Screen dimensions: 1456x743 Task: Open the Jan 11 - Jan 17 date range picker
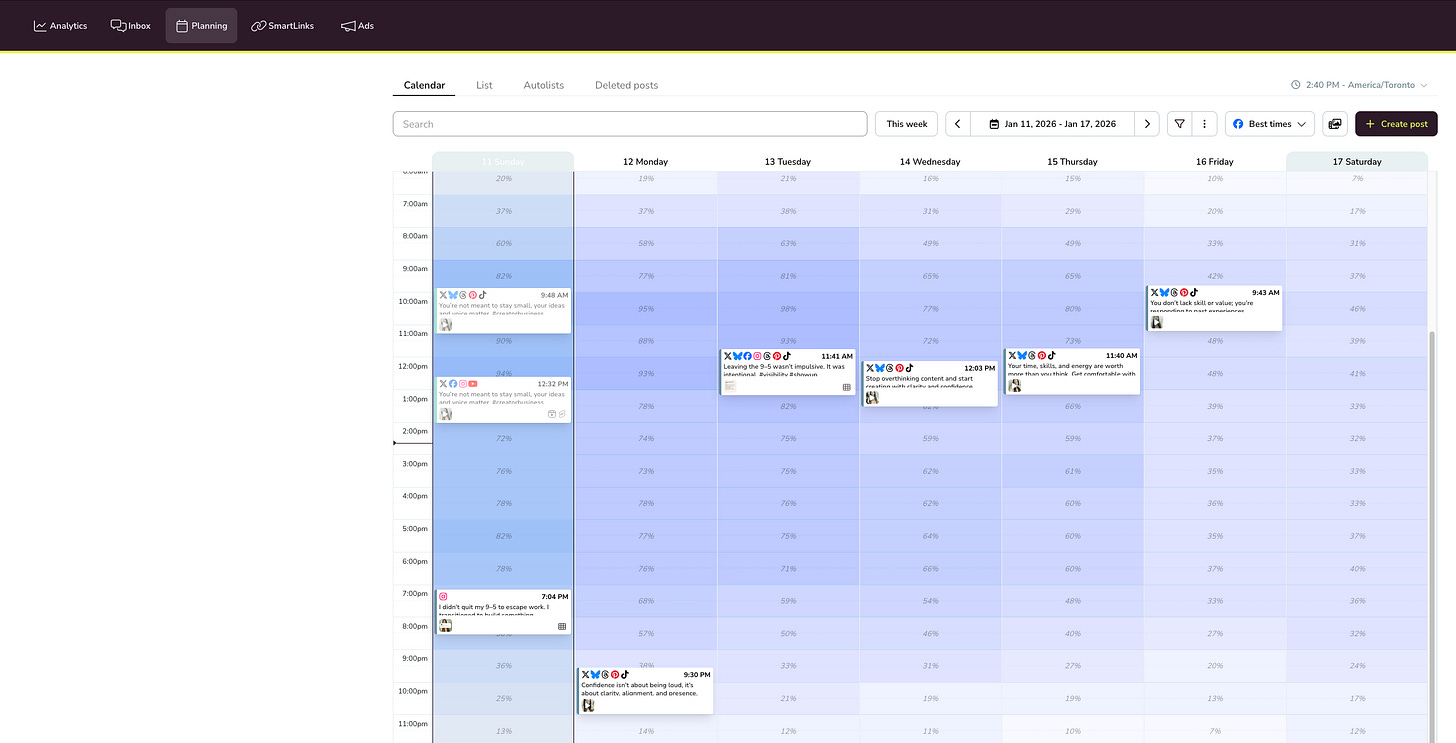1052,123
